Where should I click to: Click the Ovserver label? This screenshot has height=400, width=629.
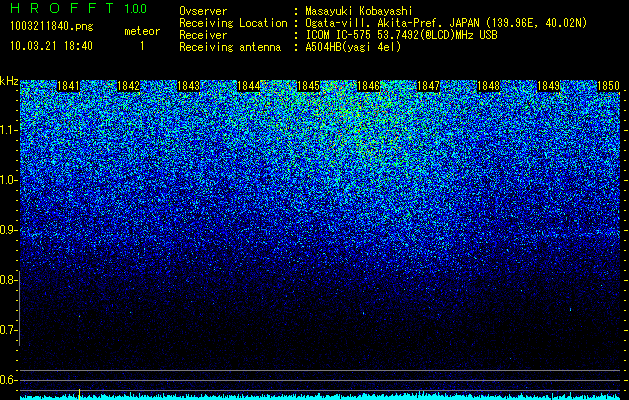tap(203, 11)
